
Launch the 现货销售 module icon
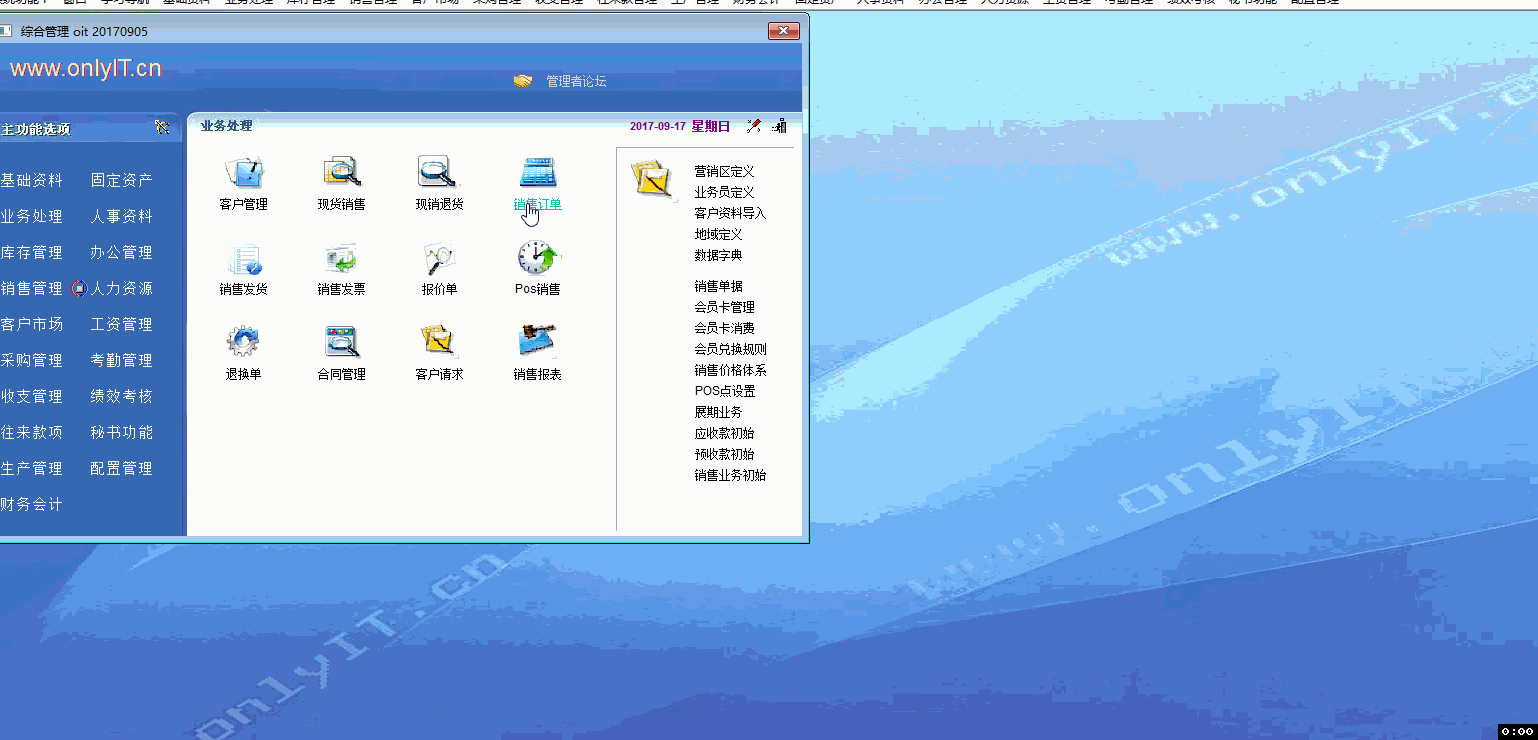tap(341, 173)
